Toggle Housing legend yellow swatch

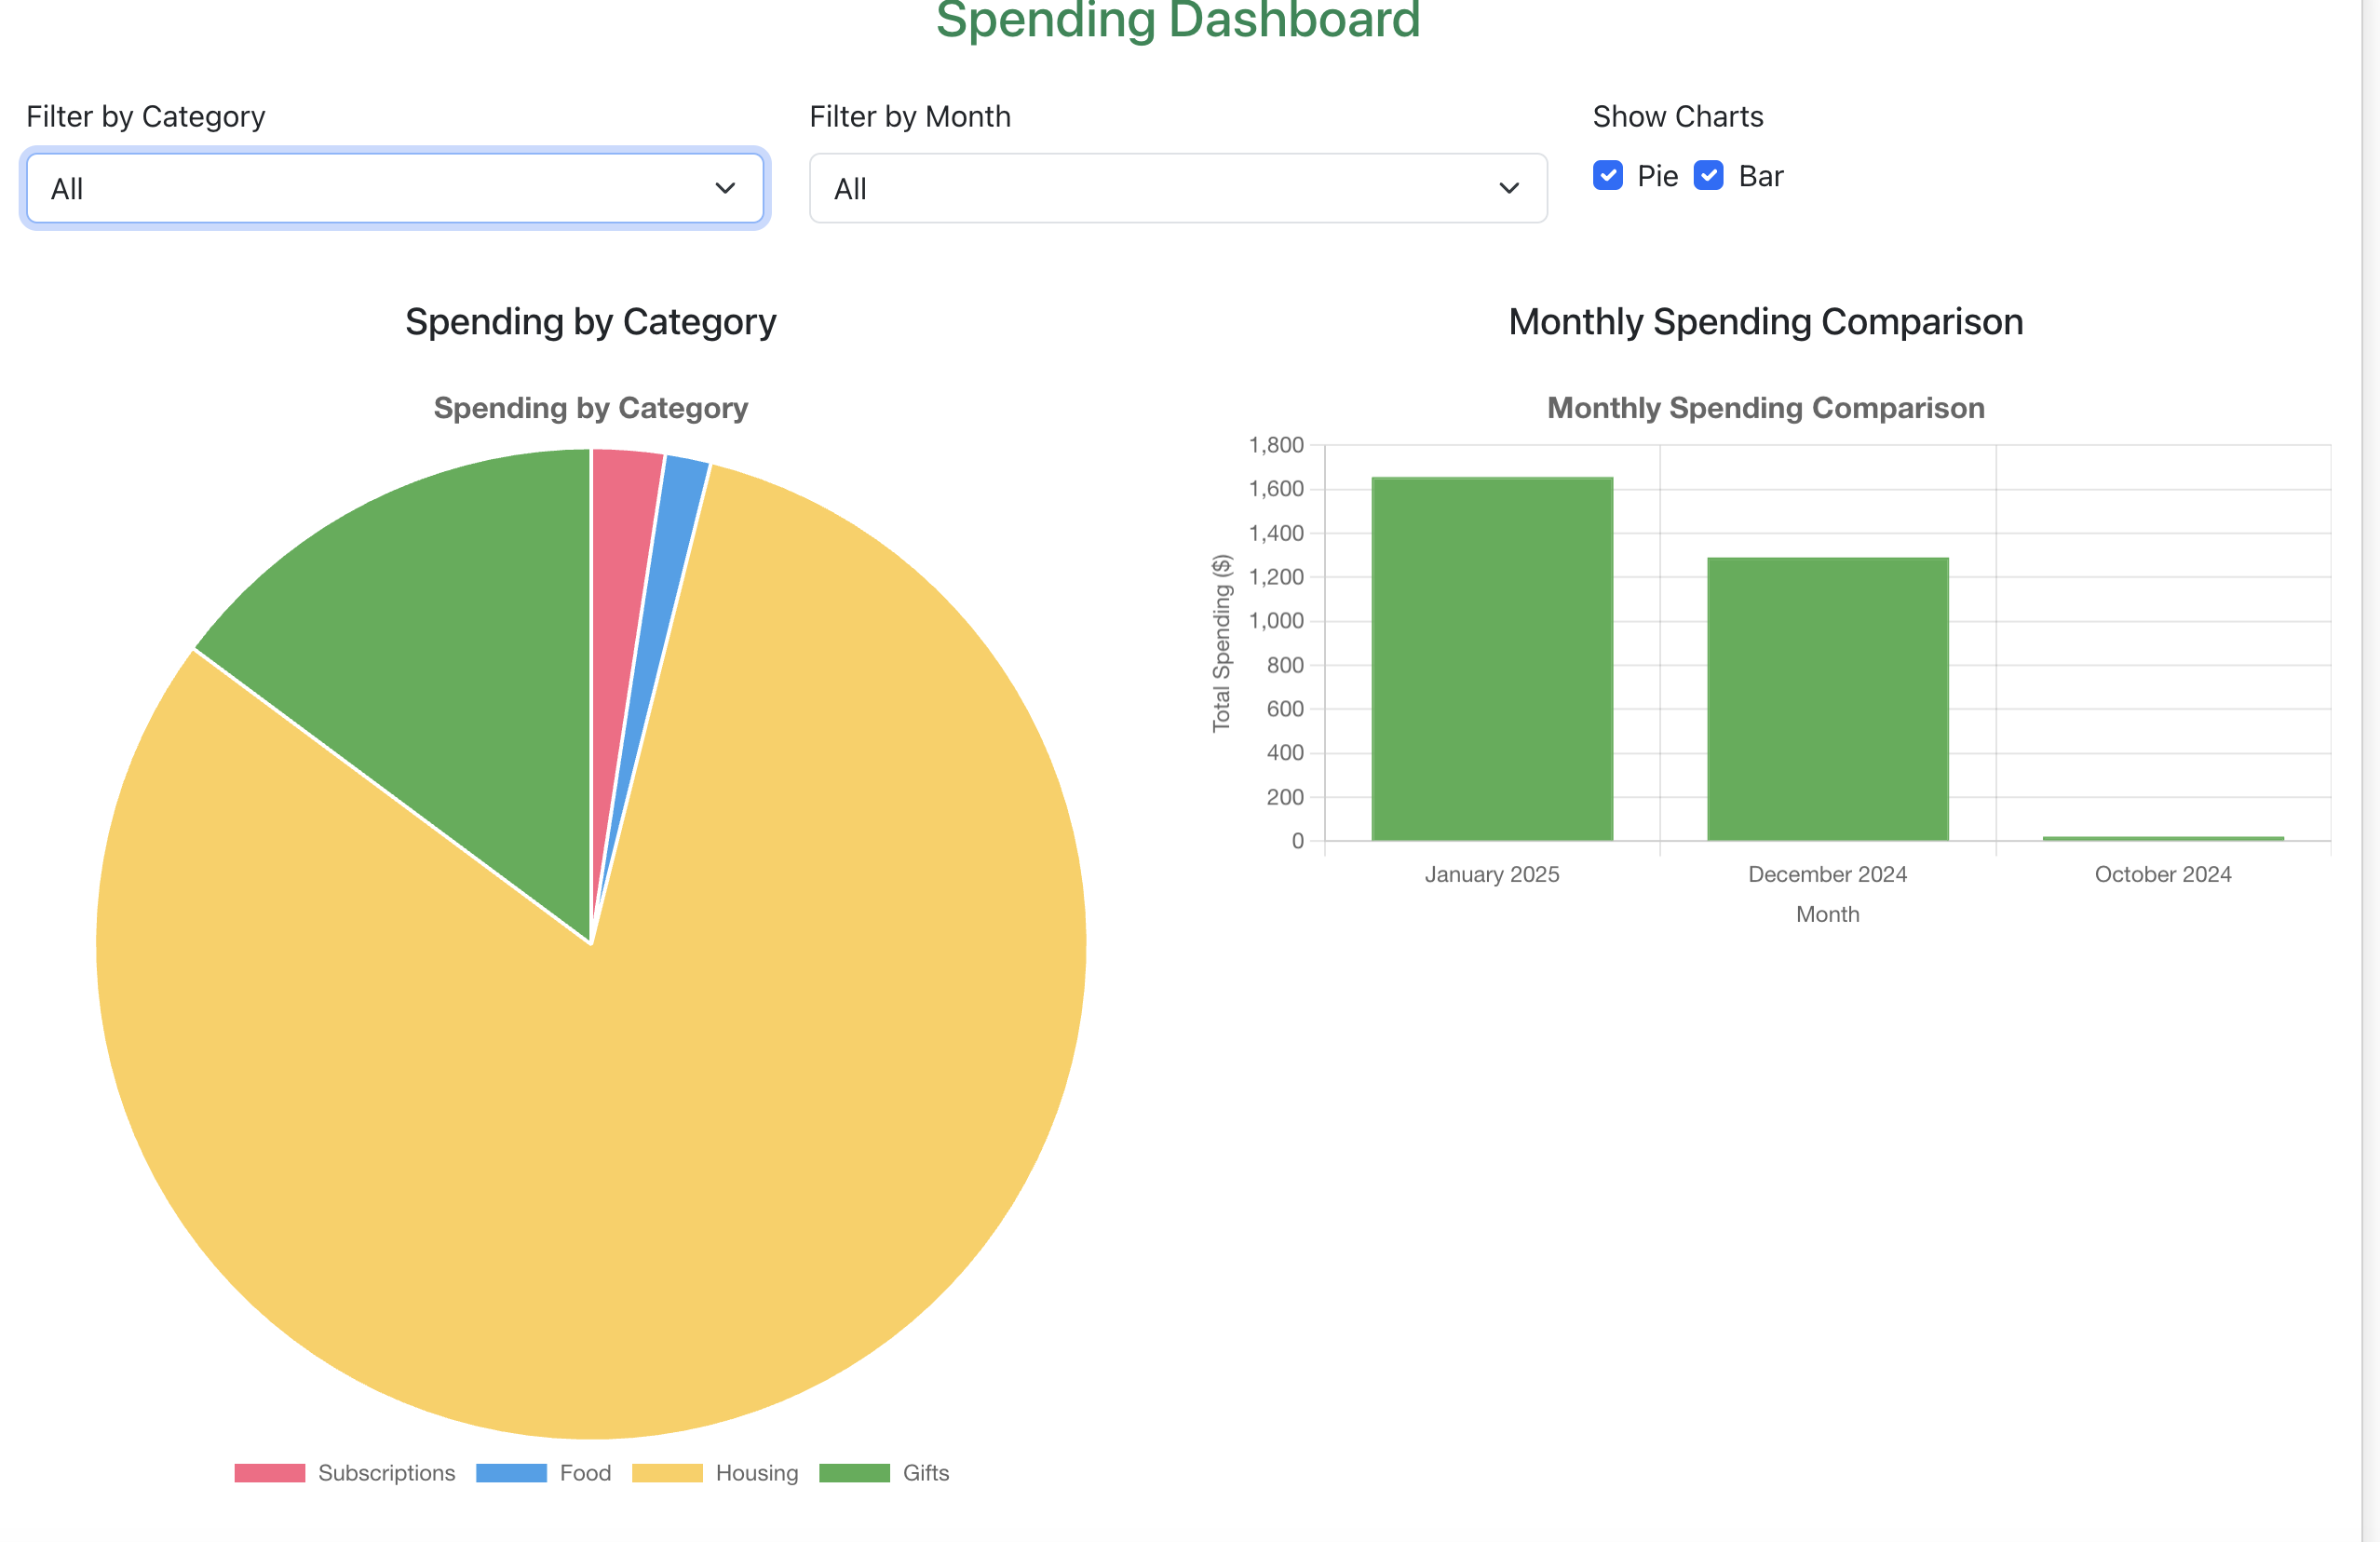point(667,1473)
